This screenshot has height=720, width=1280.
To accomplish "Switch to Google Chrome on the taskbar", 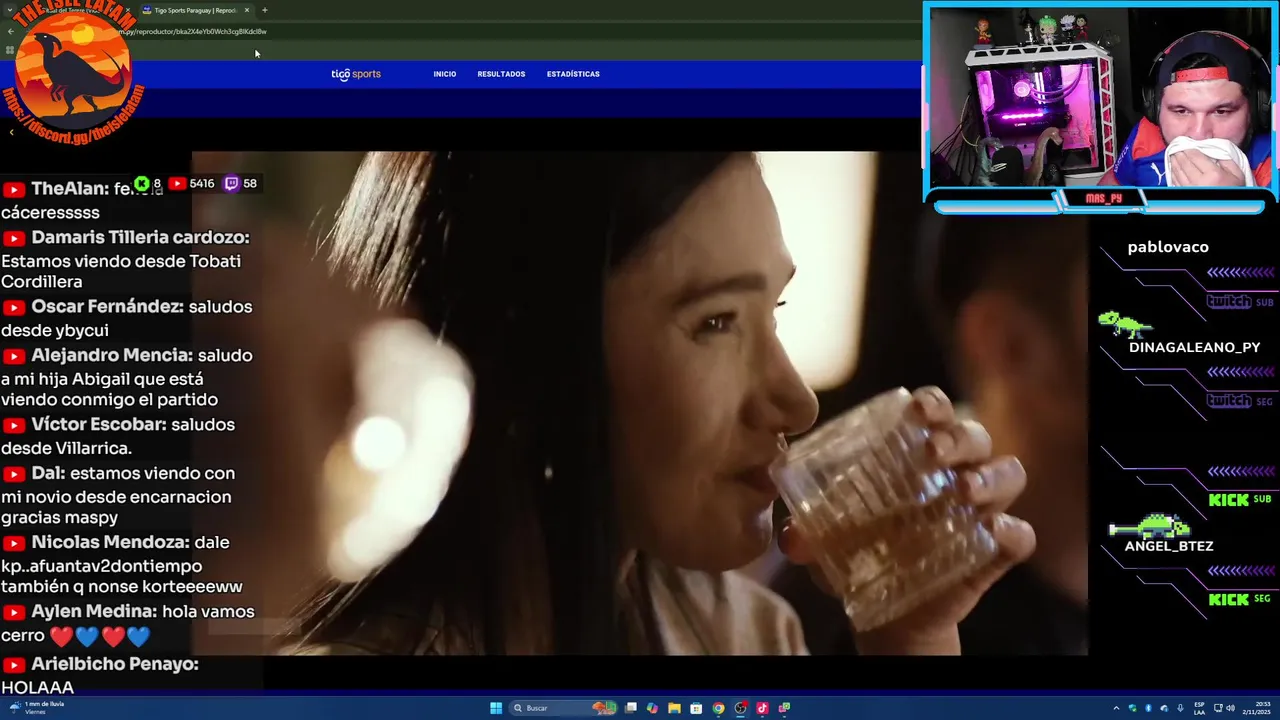I will 718,708.
